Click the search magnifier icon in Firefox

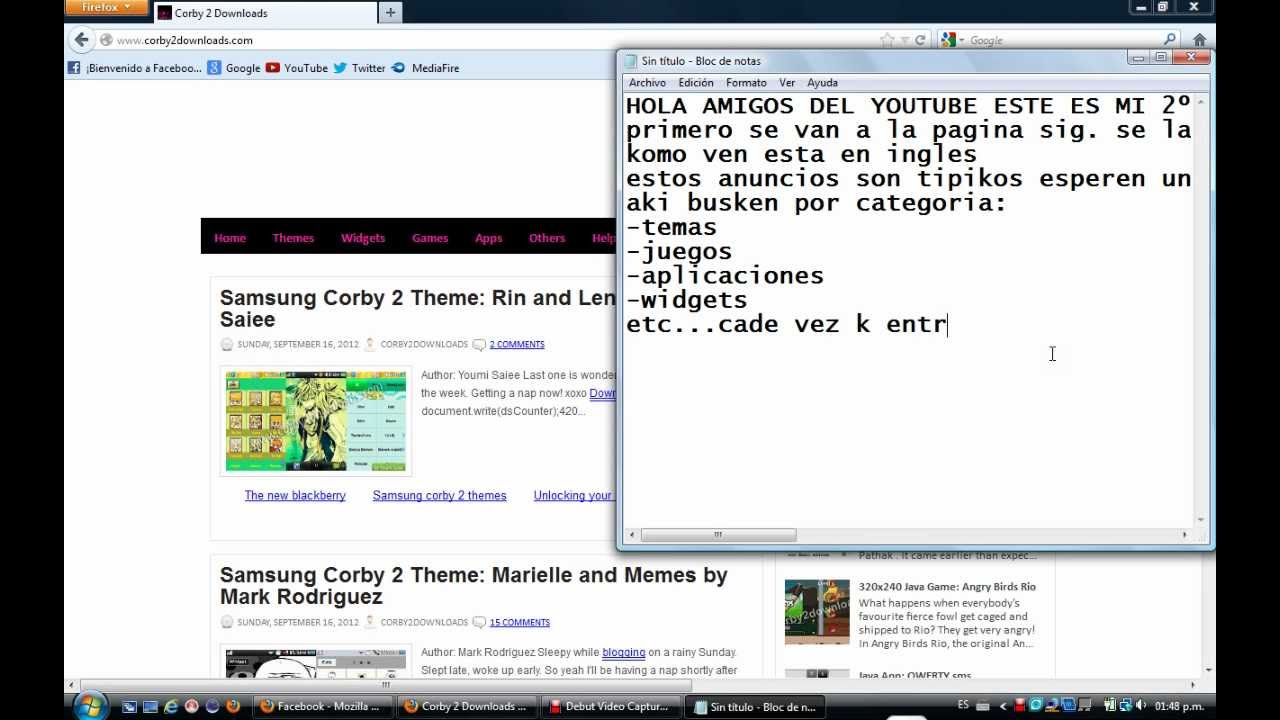(x=1171, y=40)
